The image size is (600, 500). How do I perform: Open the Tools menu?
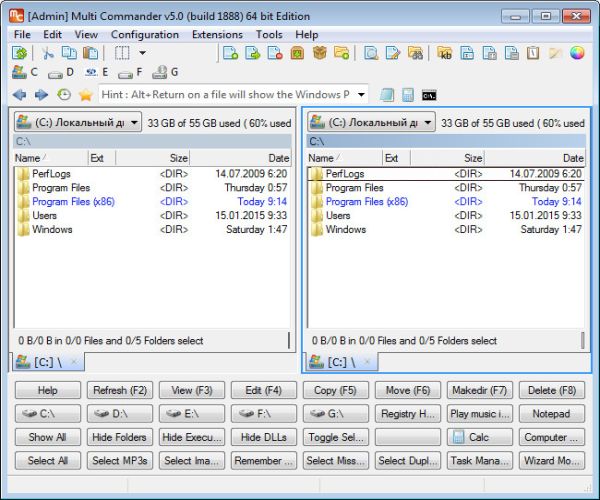pyautogui.click(x=269, y=34)
